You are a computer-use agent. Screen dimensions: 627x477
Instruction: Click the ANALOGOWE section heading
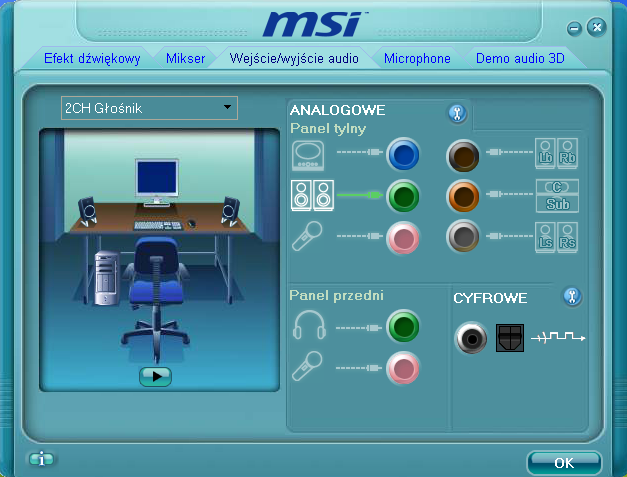pyautogui.click(x=337, y=110)
